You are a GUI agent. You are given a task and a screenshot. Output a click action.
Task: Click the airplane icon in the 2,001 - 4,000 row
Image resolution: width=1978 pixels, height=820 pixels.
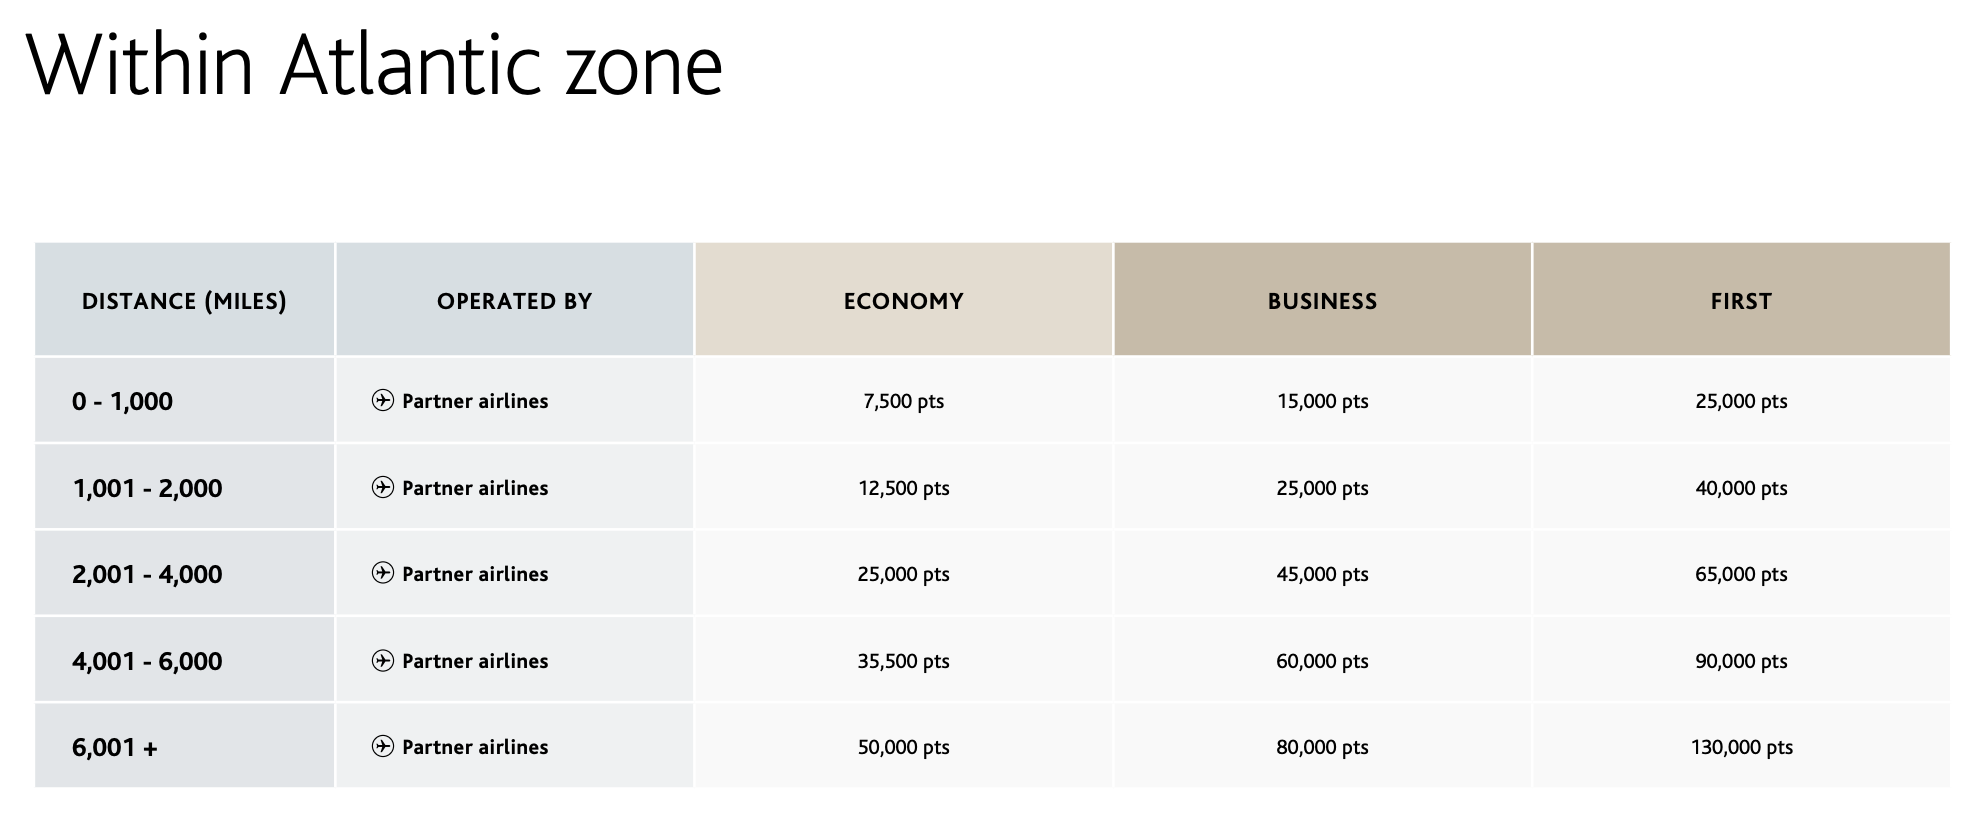tap(382, 573)
